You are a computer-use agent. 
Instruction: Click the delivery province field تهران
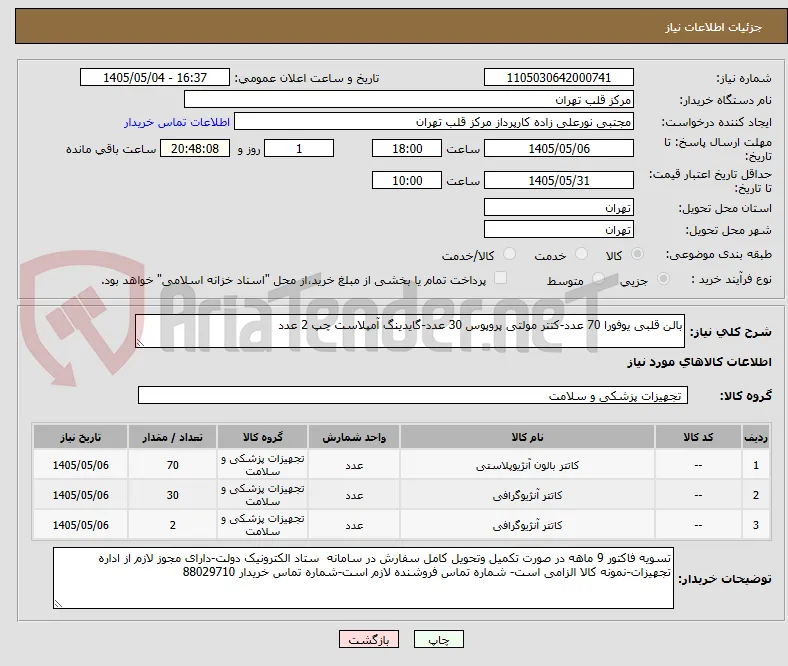[558, 208]
